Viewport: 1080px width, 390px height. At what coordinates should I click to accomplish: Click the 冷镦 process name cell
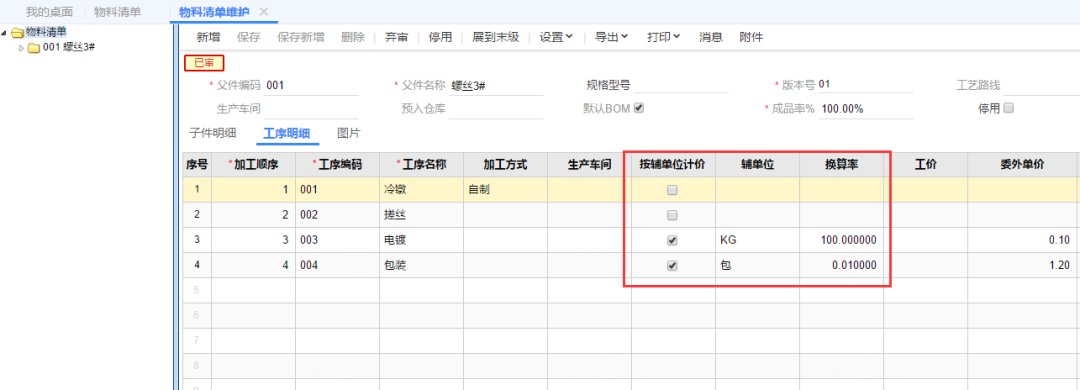[422, 190]
